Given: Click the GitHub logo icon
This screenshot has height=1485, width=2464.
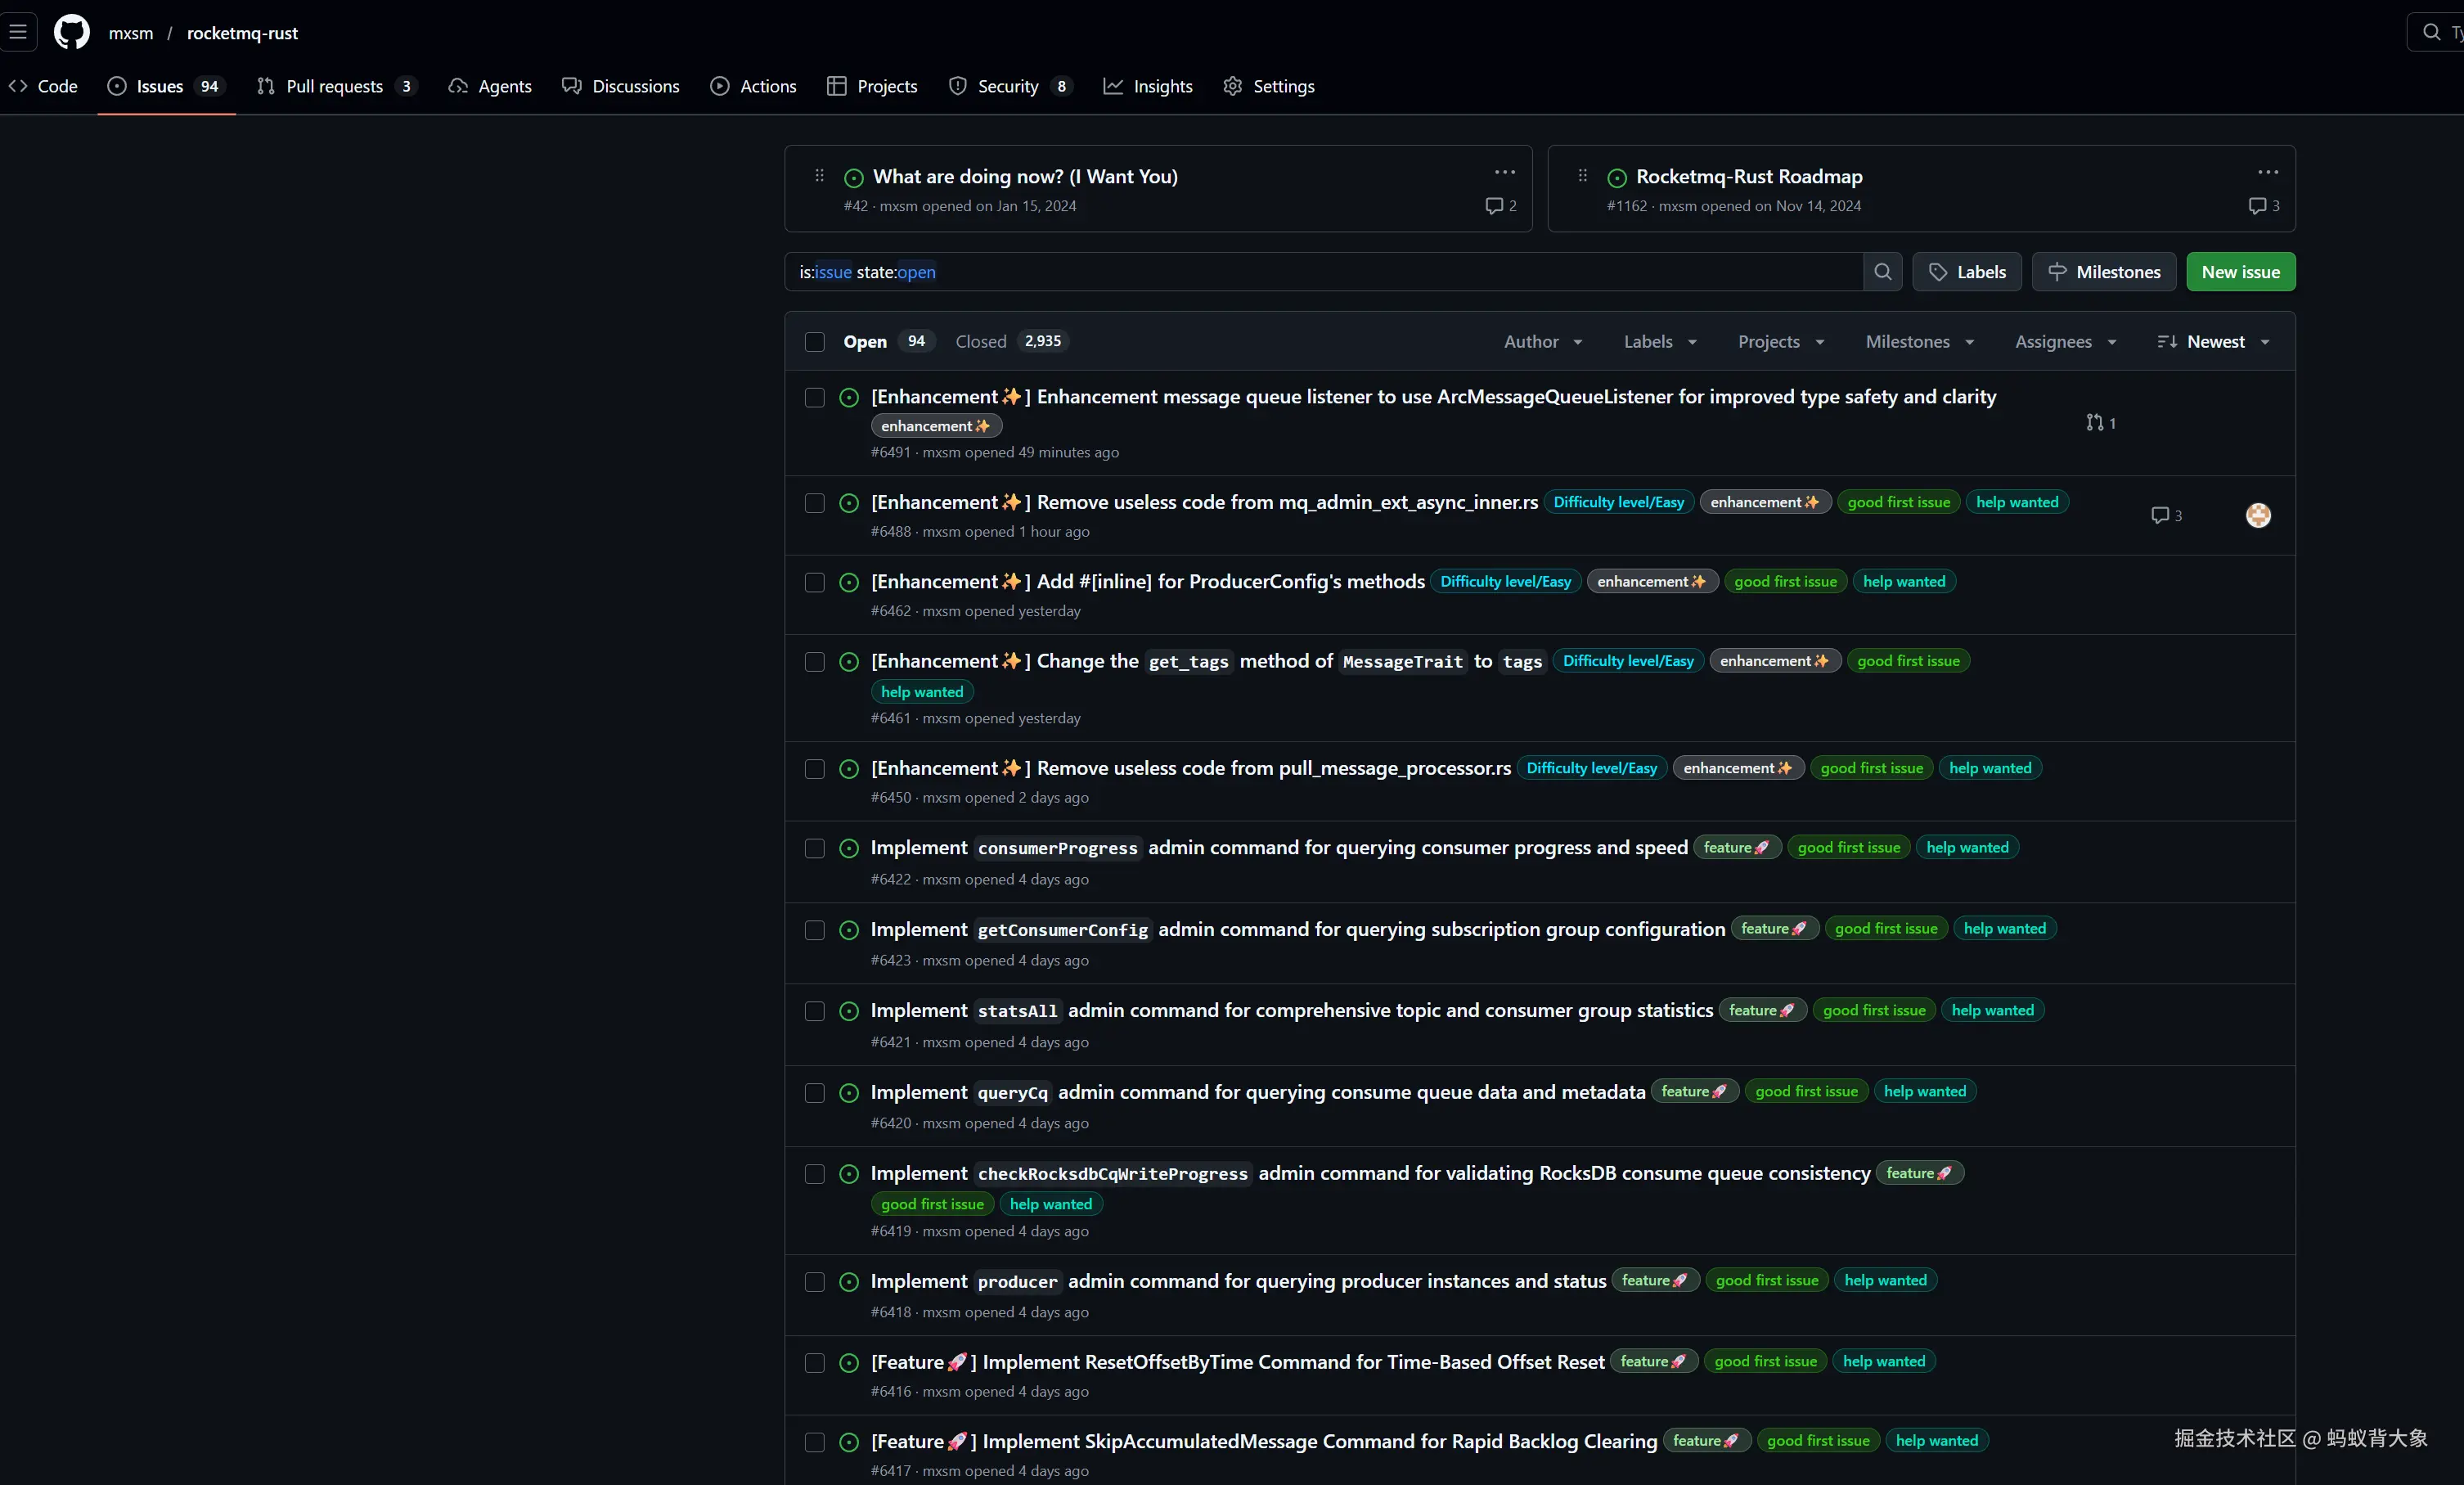Looking at the screenshot, I should click(x=71, y=32).
